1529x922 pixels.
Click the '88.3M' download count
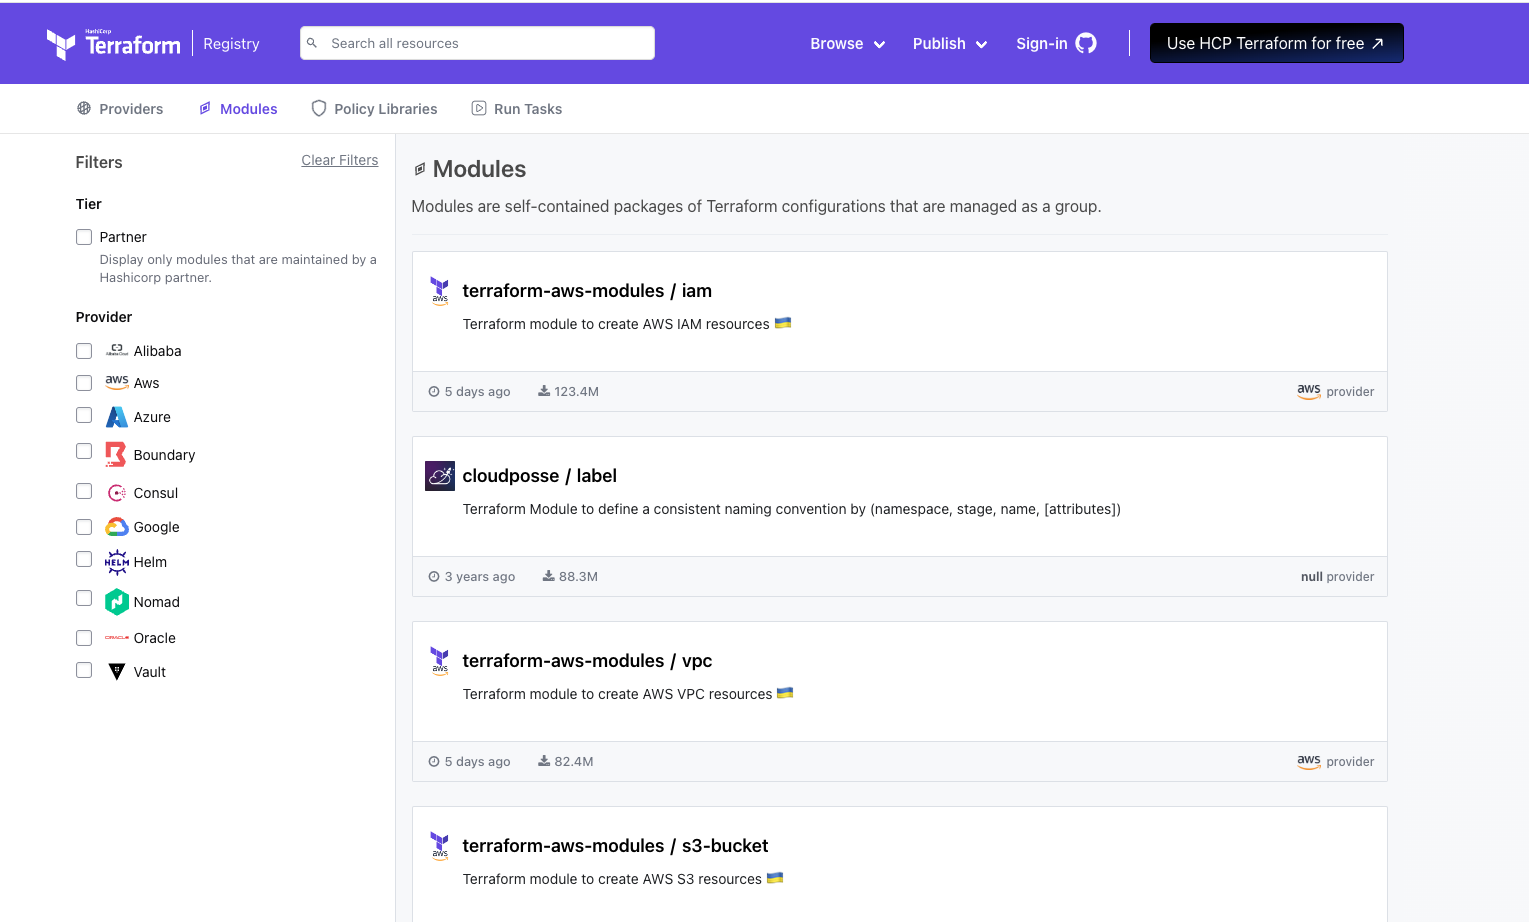[x=578, y=576]
